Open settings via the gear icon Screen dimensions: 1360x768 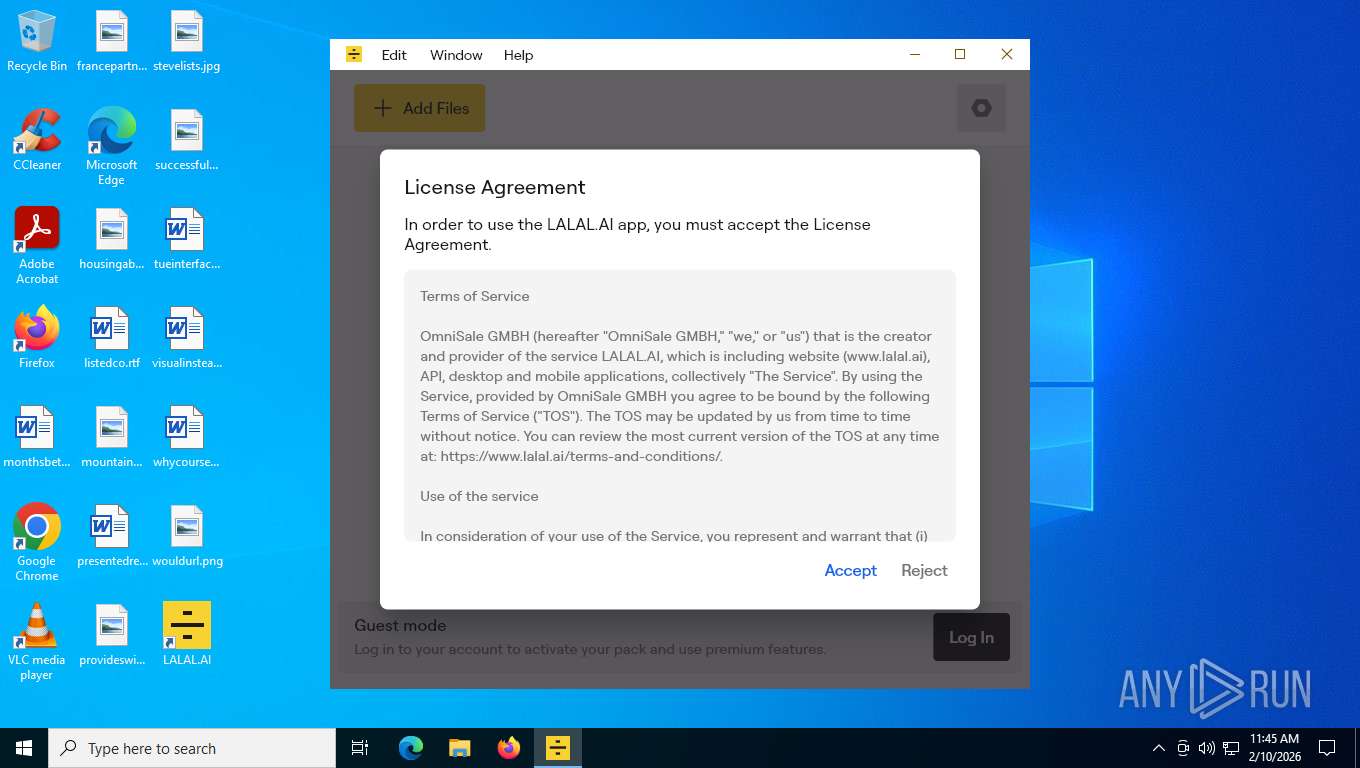click(x=981, y=108)
